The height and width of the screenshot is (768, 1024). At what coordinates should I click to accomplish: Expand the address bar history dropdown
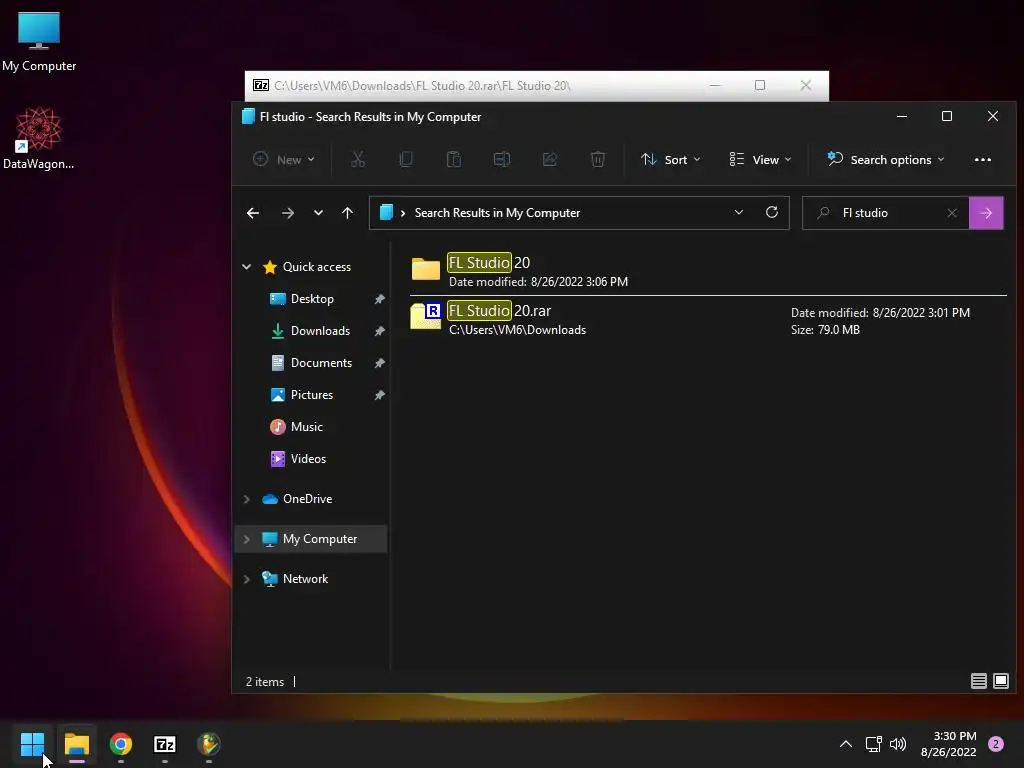(739, 212)
